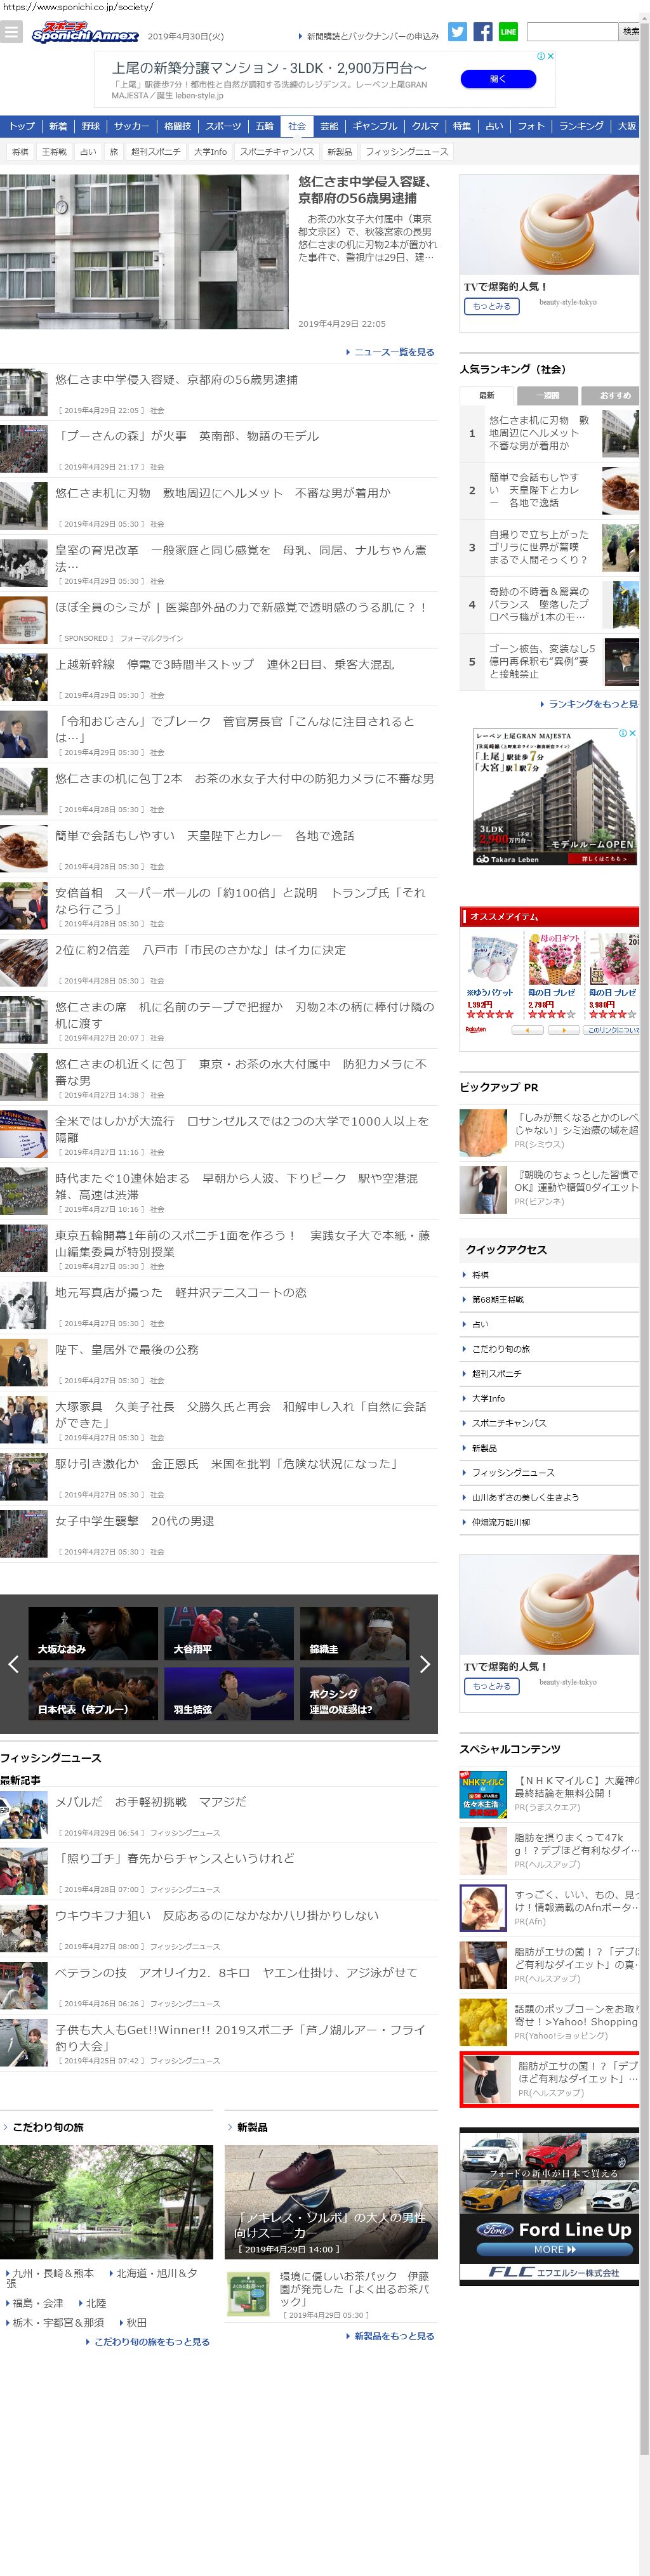Open the 芸能 navigation menu item
The width and height of the screenshot is (650, 2576).
(329, 126)
